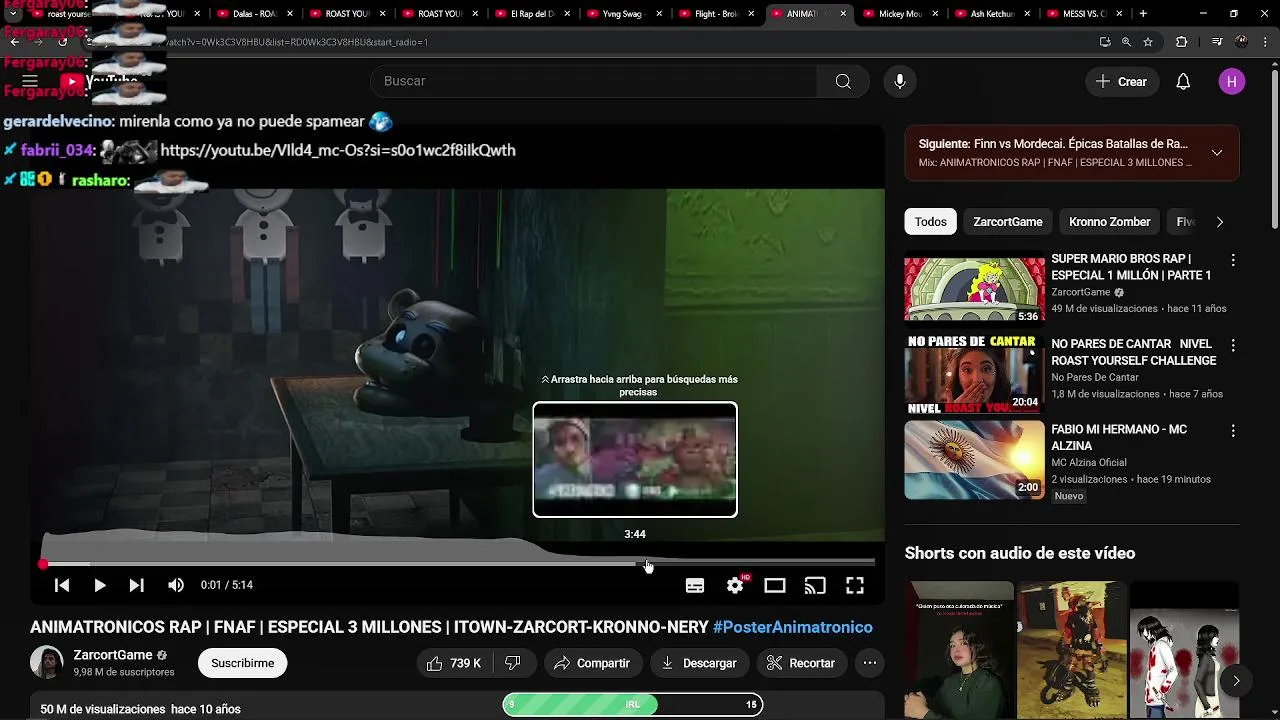Switch to the MESSI VS. C browser tab
This screenshot has height=720, width=1280.
click(1085, 14)
